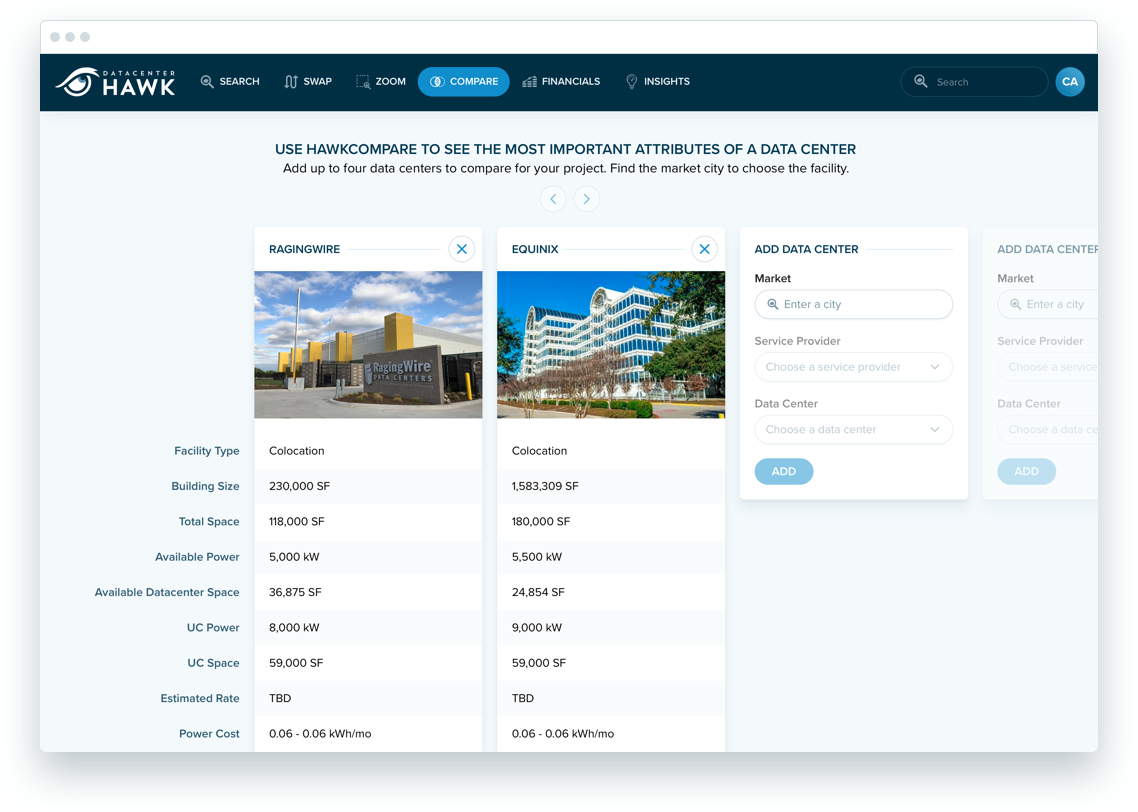The height and width of the screenshot is (812, 1138).
Task: Go to next data centers with right arrow
Action: click(x=586, y=199)
